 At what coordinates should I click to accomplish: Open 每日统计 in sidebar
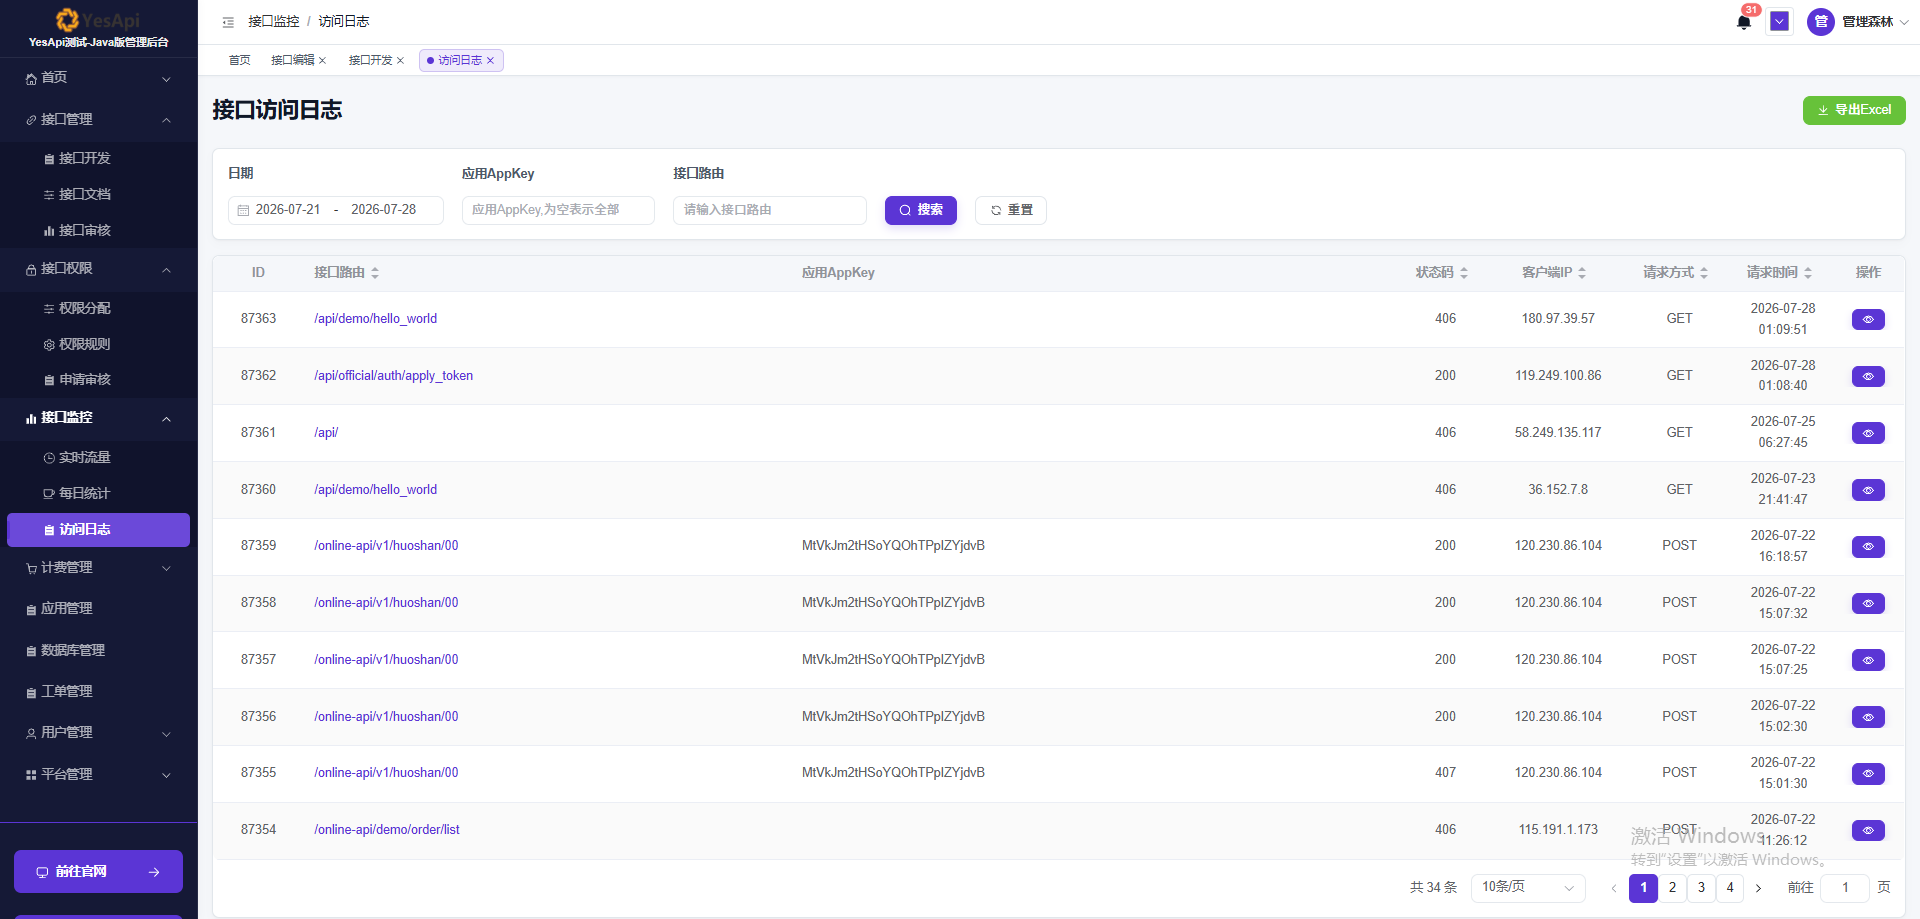pyautogui.click(x=98, y=494)
